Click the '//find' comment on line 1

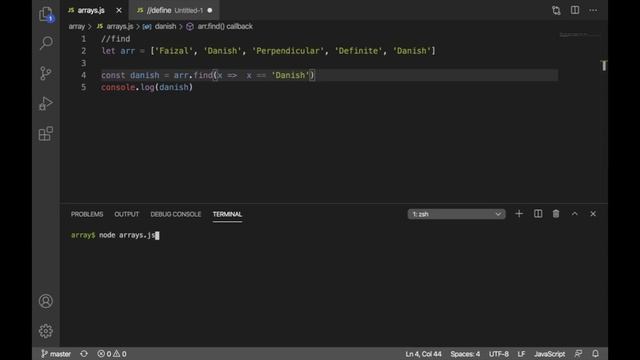pos(116,39)
